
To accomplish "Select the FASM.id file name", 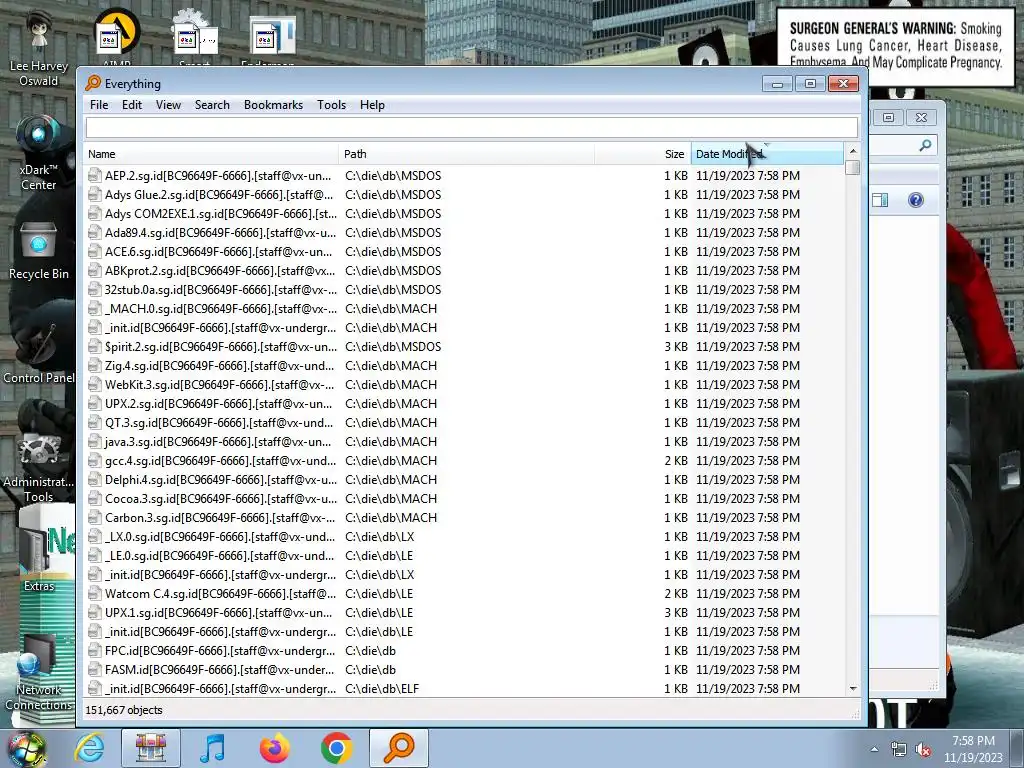I will 219,669.
